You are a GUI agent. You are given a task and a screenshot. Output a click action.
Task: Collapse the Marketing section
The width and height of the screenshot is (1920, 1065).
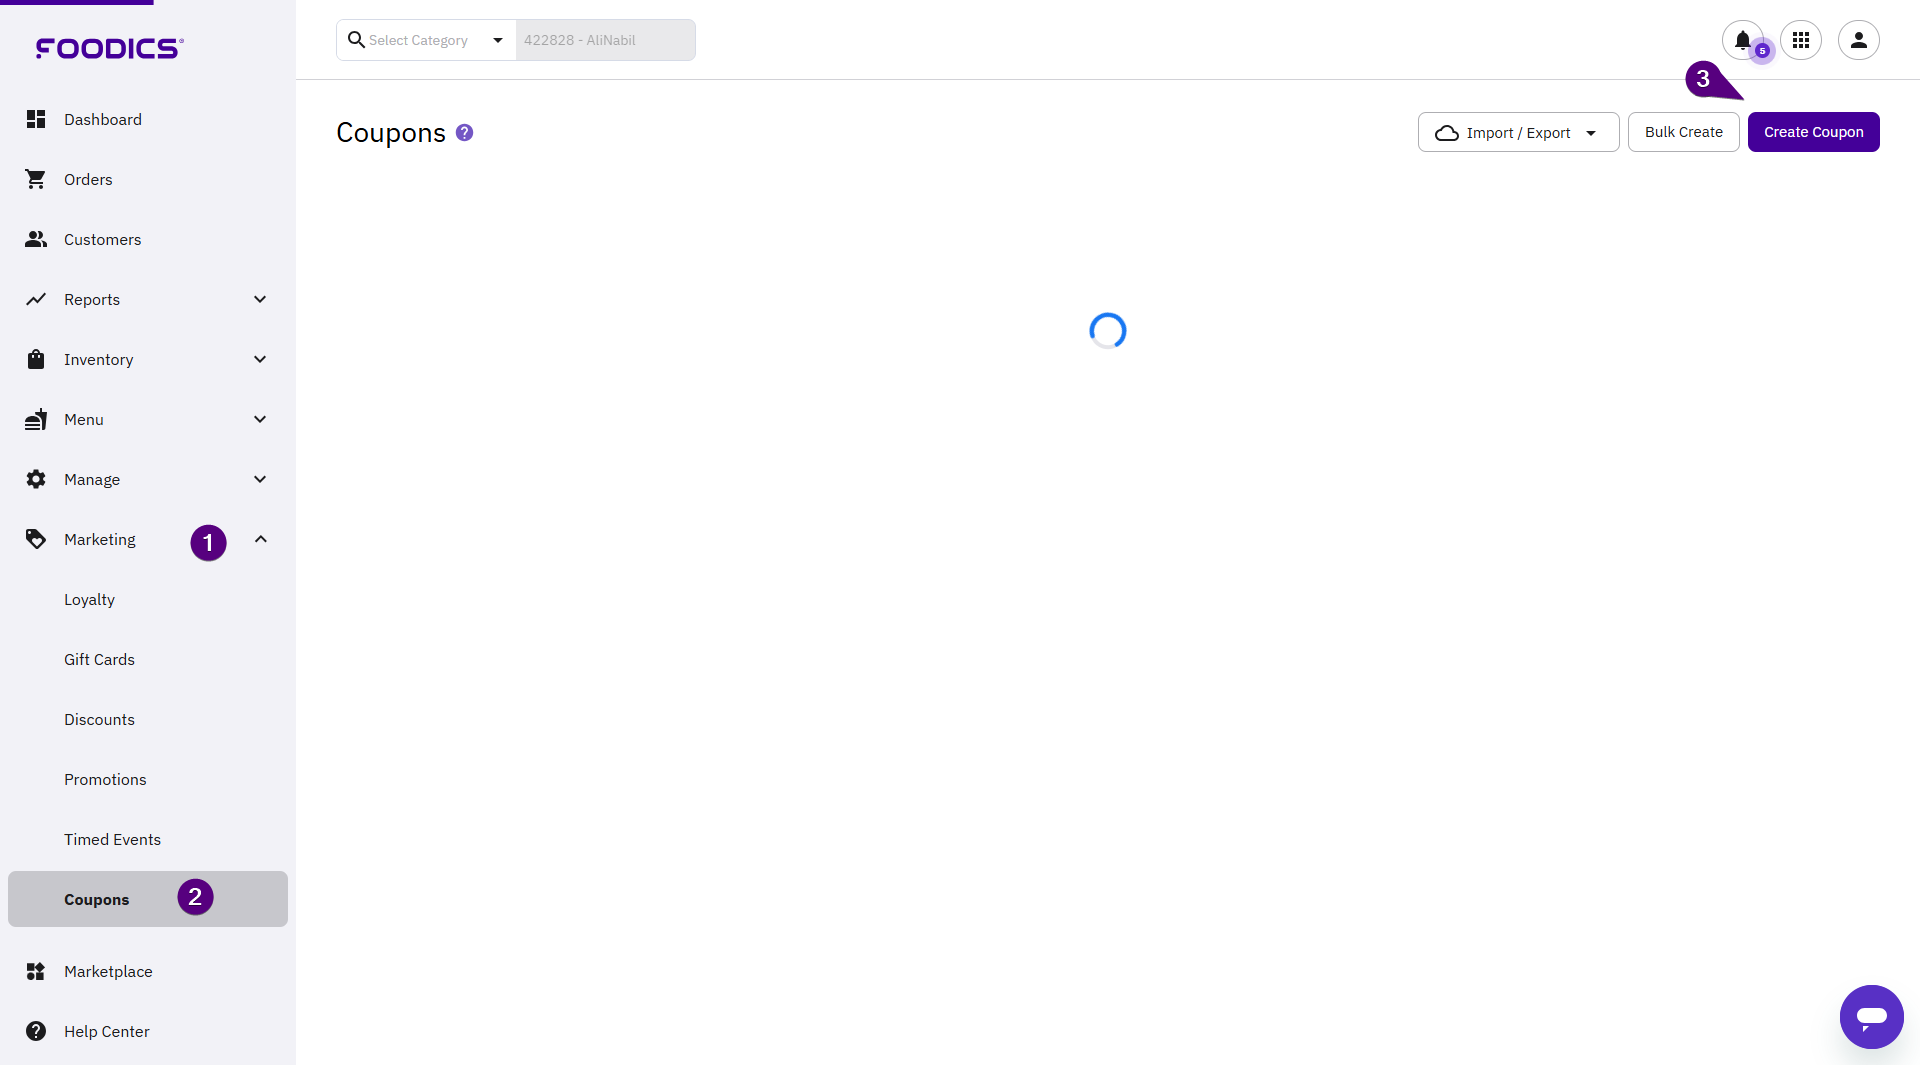260,539
